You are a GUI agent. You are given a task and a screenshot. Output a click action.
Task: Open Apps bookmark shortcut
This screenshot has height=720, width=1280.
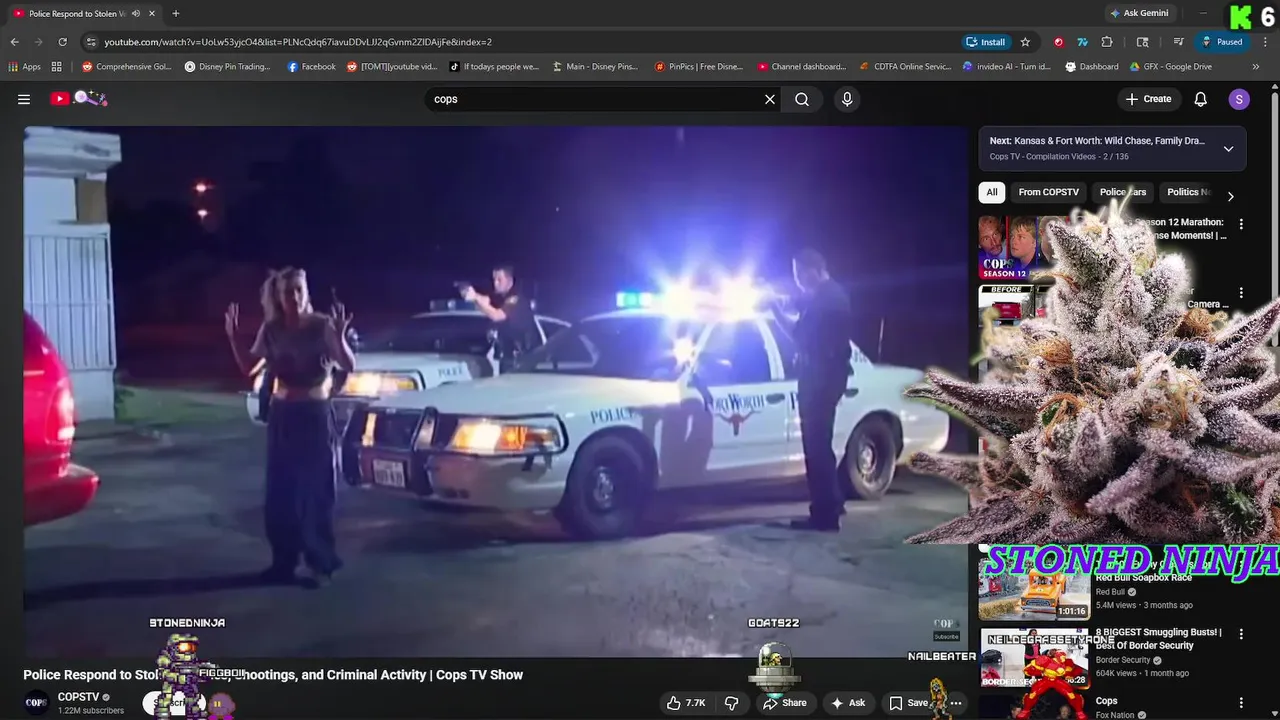24,67
